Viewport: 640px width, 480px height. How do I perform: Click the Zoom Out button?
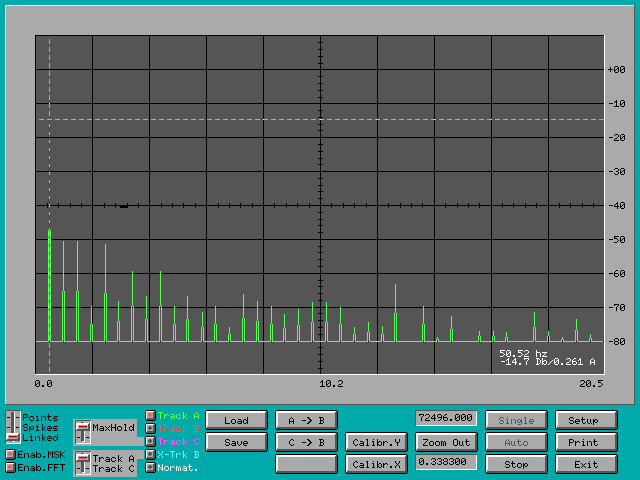coord(446,442)
